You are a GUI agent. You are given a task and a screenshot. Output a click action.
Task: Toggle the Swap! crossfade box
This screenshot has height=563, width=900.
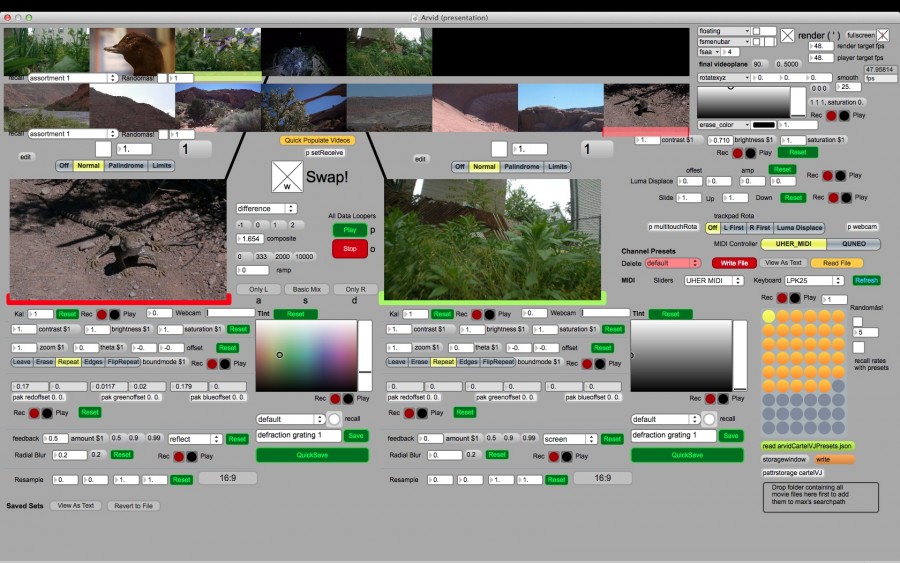(287, 176)
